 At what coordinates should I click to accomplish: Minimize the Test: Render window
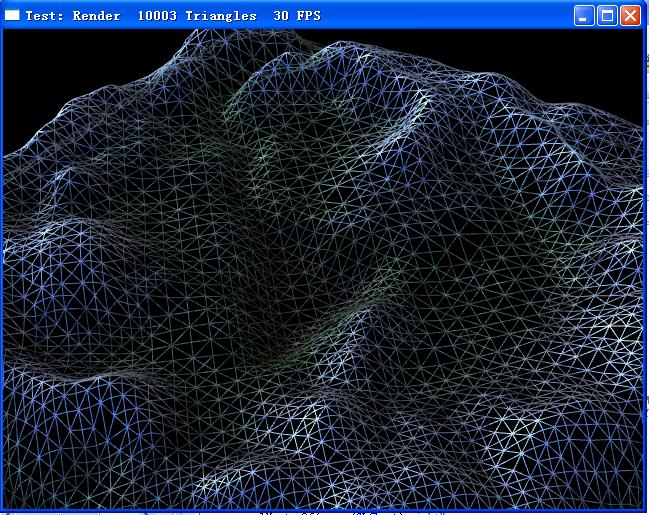click(x=584, y=16)
